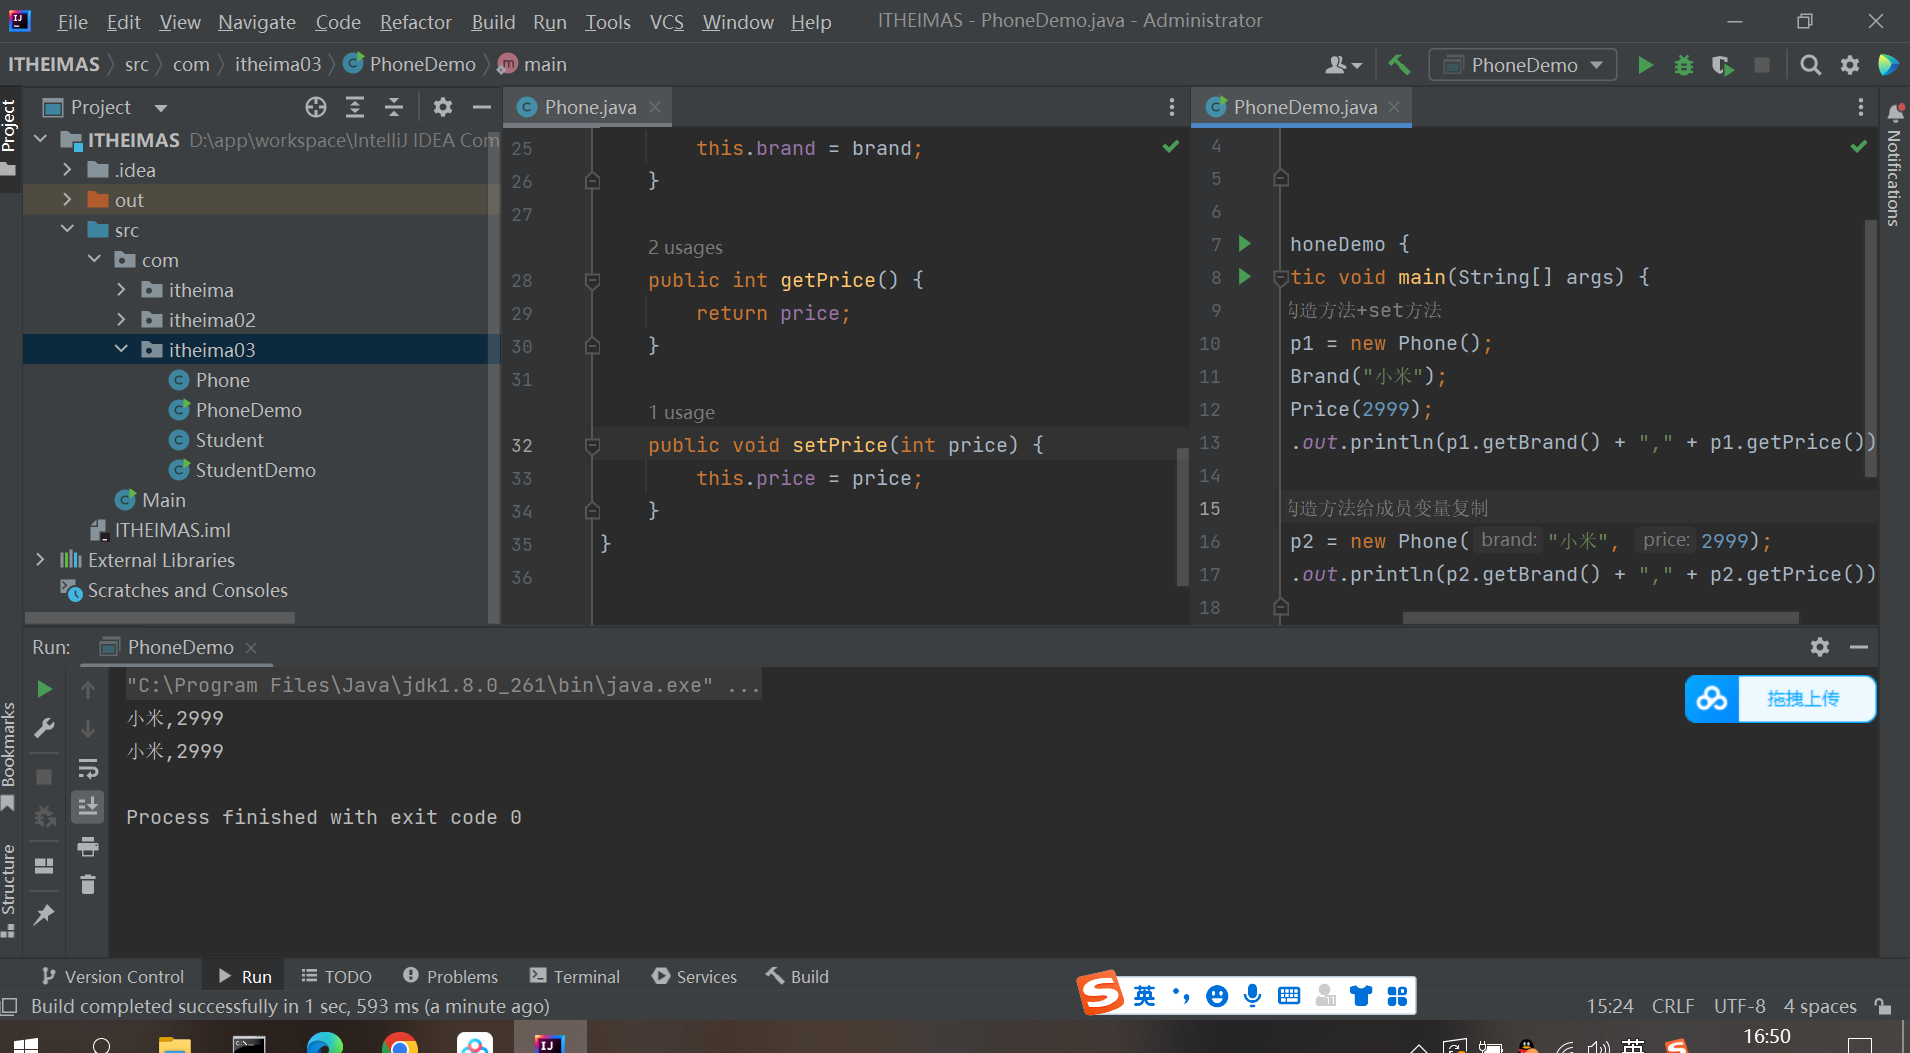1910x1053 pixels.
Task: Open Run panel settings gear
Action: tap(1820, 647)
